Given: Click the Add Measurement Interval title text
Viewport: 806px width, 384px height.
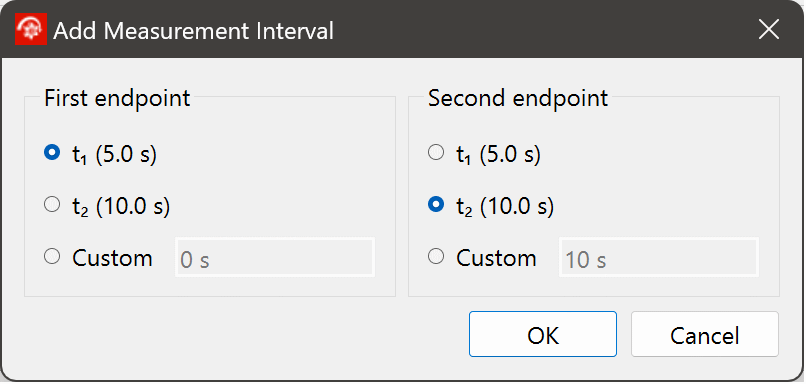Looking at the screenshot, I should tap(194, 31).
